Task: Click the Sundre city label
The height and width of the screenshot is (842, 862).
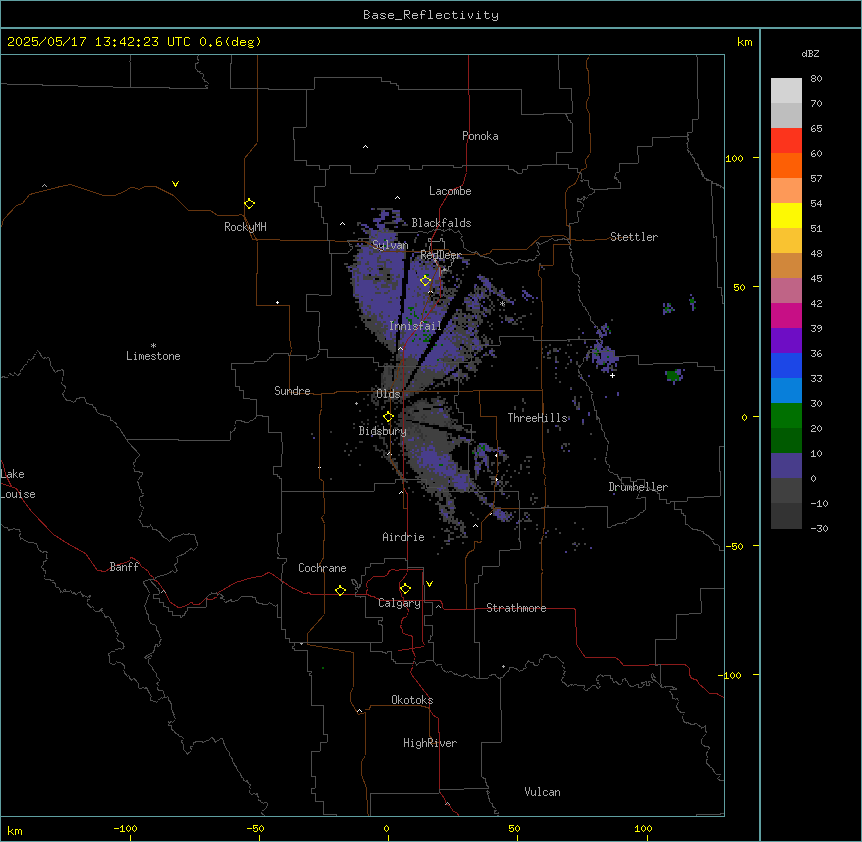Action: point(292,391)
